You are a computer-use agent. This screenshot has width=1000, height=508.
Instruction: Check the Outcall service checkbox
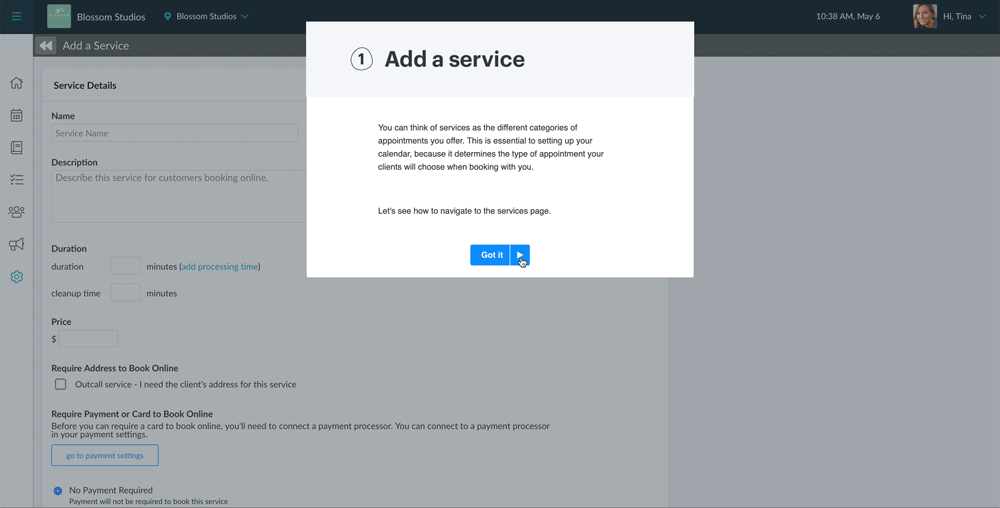[x=61, y=384]
